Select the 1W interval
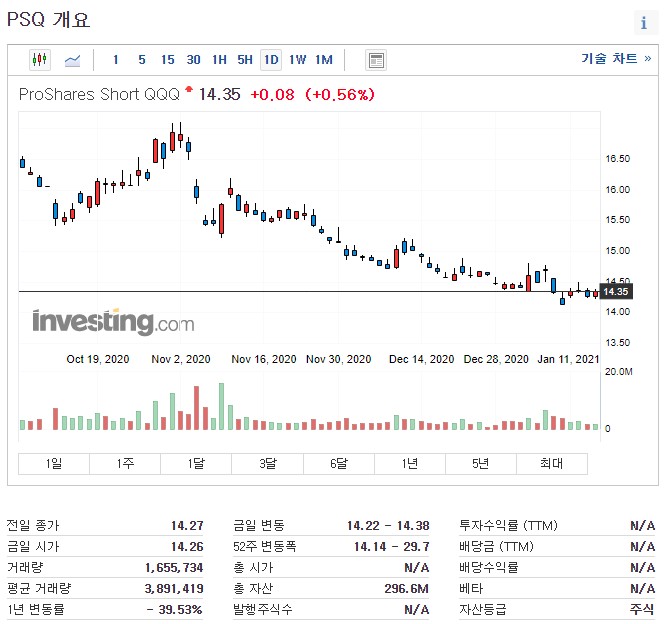 coord(297,60)
